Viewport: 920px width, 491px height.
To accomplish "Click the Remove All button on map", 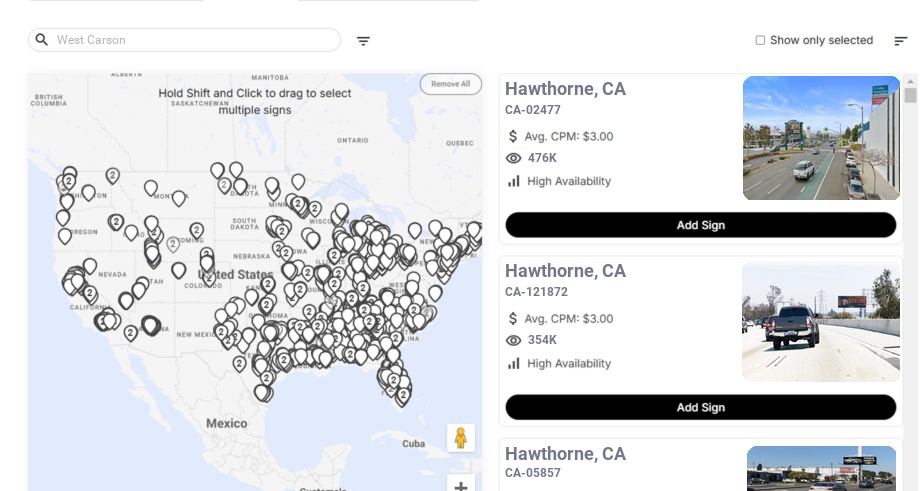I will coord(450,84).
